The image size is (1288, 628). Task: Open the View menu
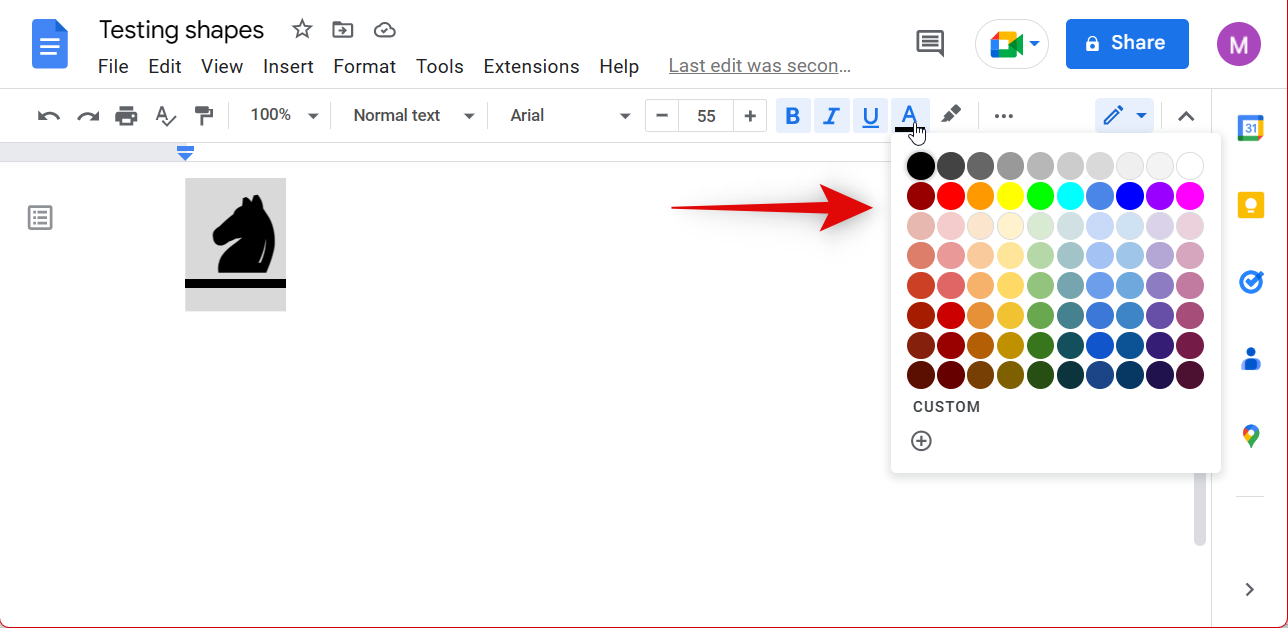[x=222, y=67]
